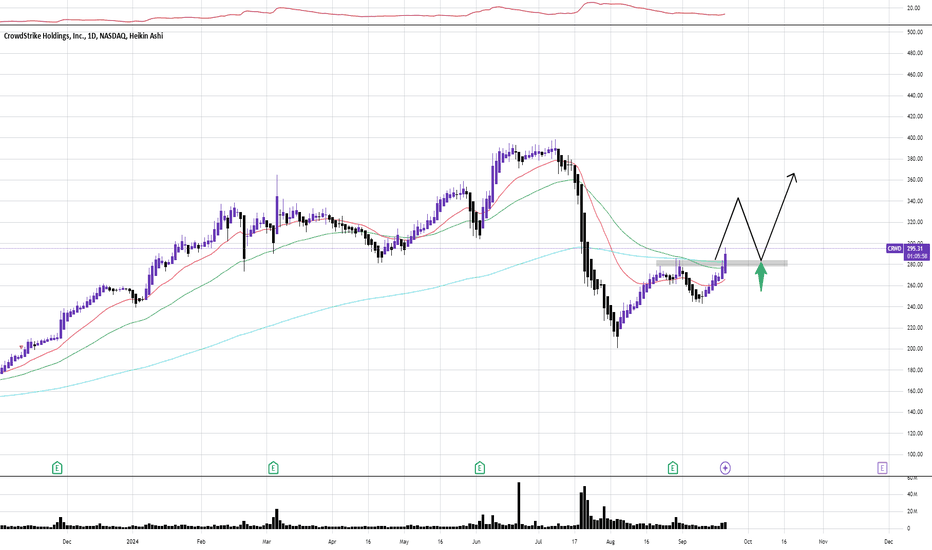
Task: Click the 500.00 price scale label
Action: (x=915, y=32)
